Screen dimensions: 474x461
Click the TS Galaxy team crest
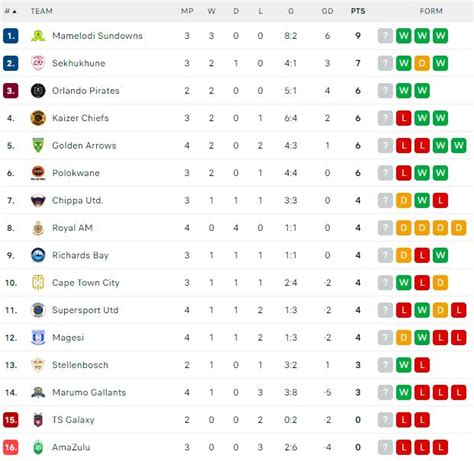tap(38, 420)
